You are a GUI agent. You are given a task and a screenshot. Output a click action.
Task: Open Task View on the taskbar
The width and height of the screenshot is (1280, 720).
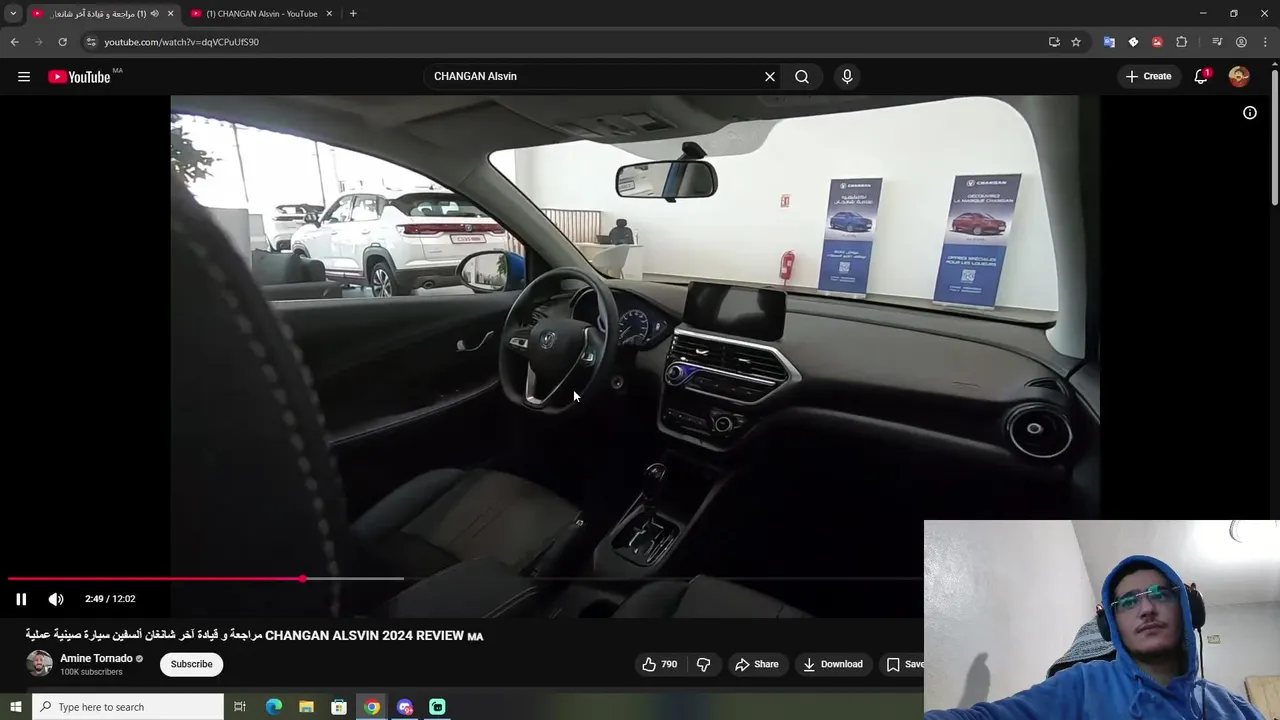click(x=240, y=707)
